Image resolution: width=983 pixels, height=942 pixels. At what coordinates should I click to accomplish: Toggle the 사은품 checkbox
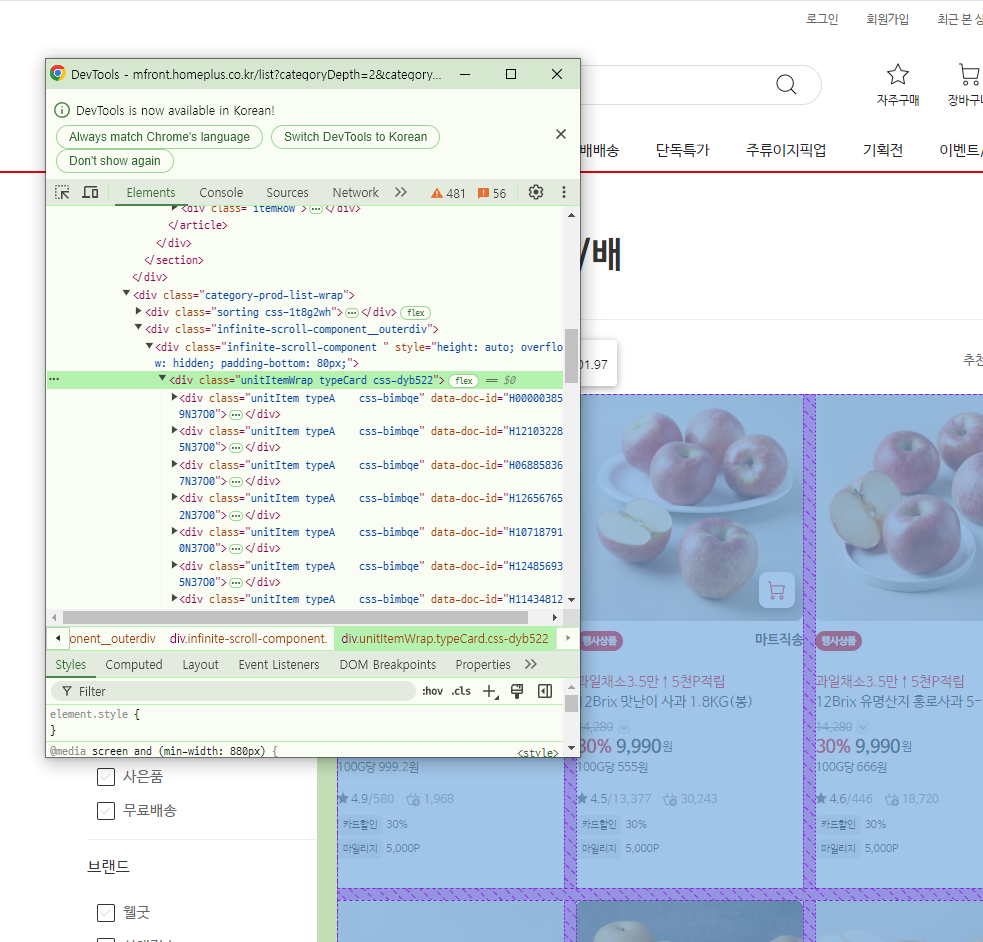pyautogui.click(x=106, y=777)
